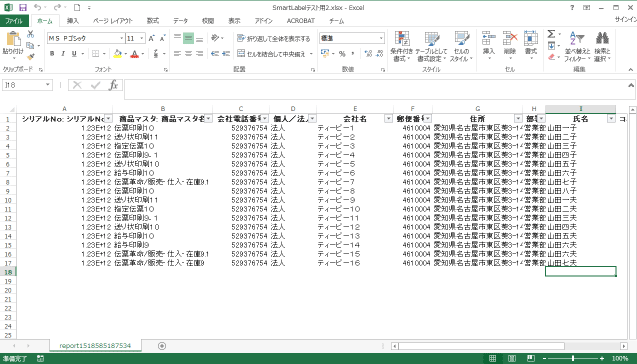The image size is (637, 364).
Task: Switch to Page Layout view in status bar
Action: [x=512, y=358]
